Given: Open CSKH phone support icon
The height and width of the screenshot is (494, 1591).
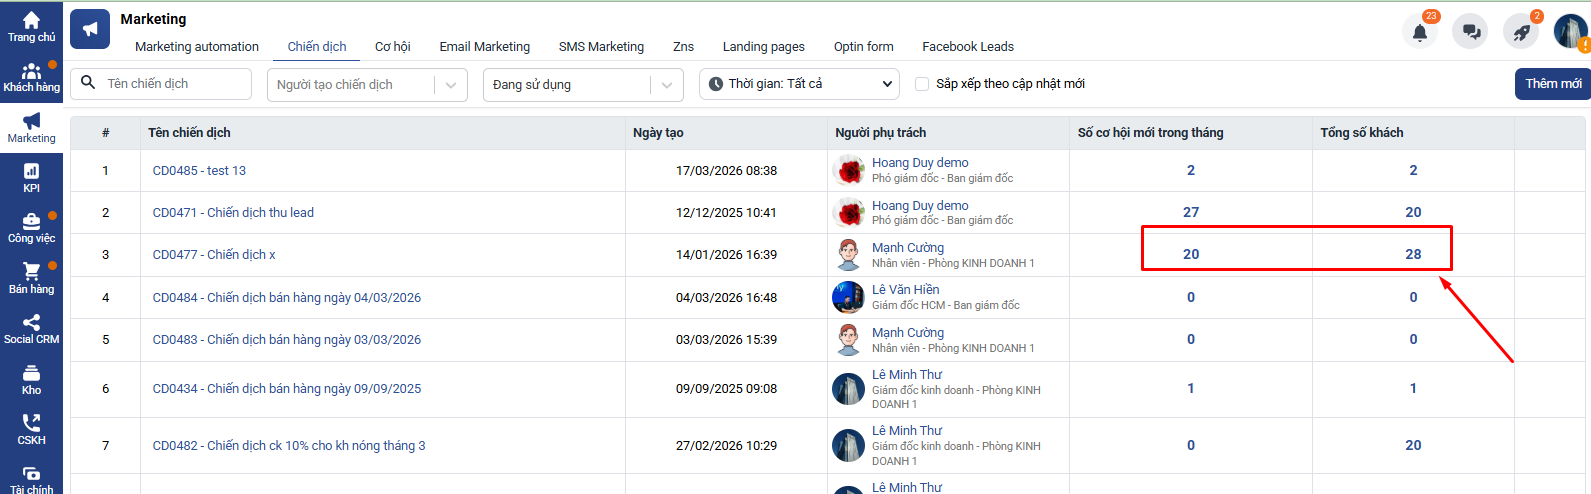Looking at the screenshot, I should (31, 426).
